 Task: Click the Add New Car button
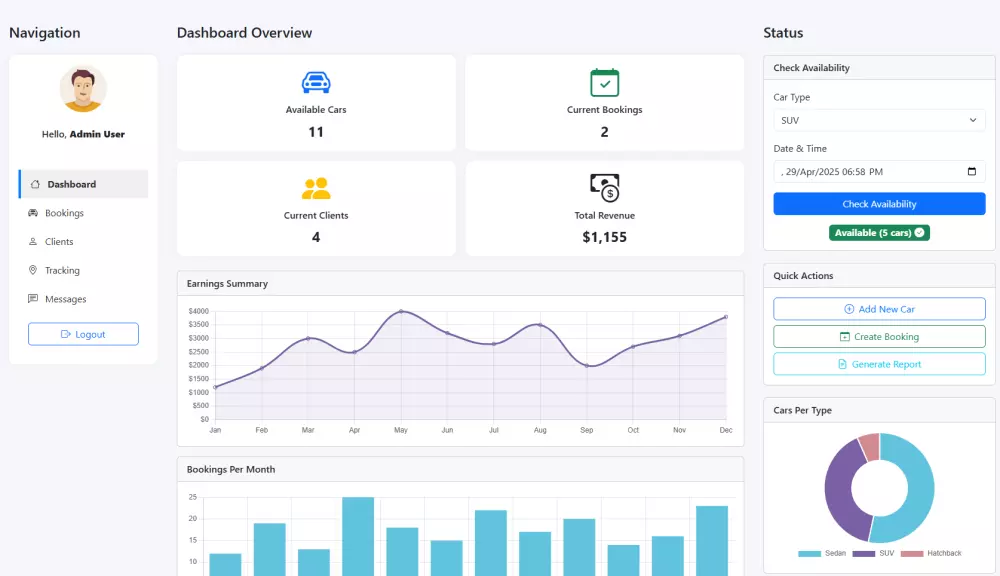click(x=879, y=309)
